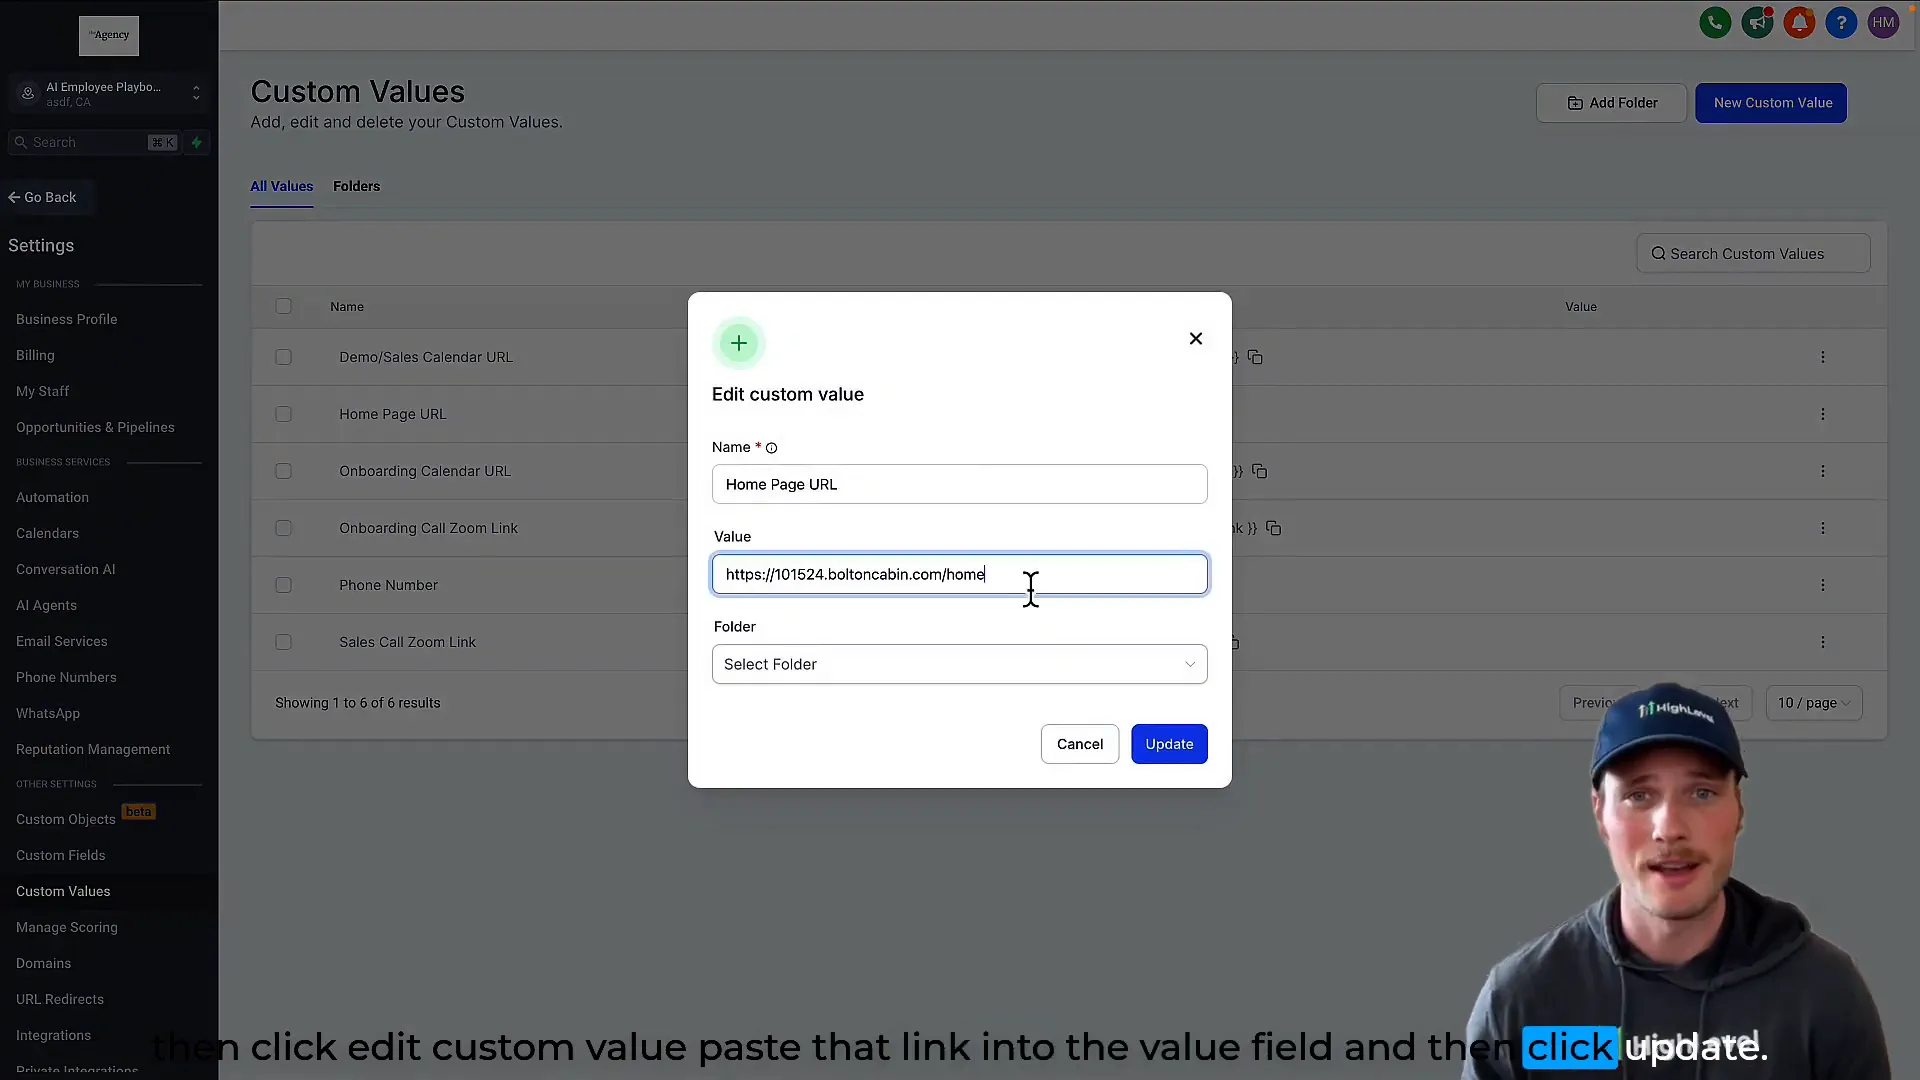The image size is (1920, 1080).
Task: Copy the Demo/Sales Calendar URL key
Action: (x=1255, y=357)
